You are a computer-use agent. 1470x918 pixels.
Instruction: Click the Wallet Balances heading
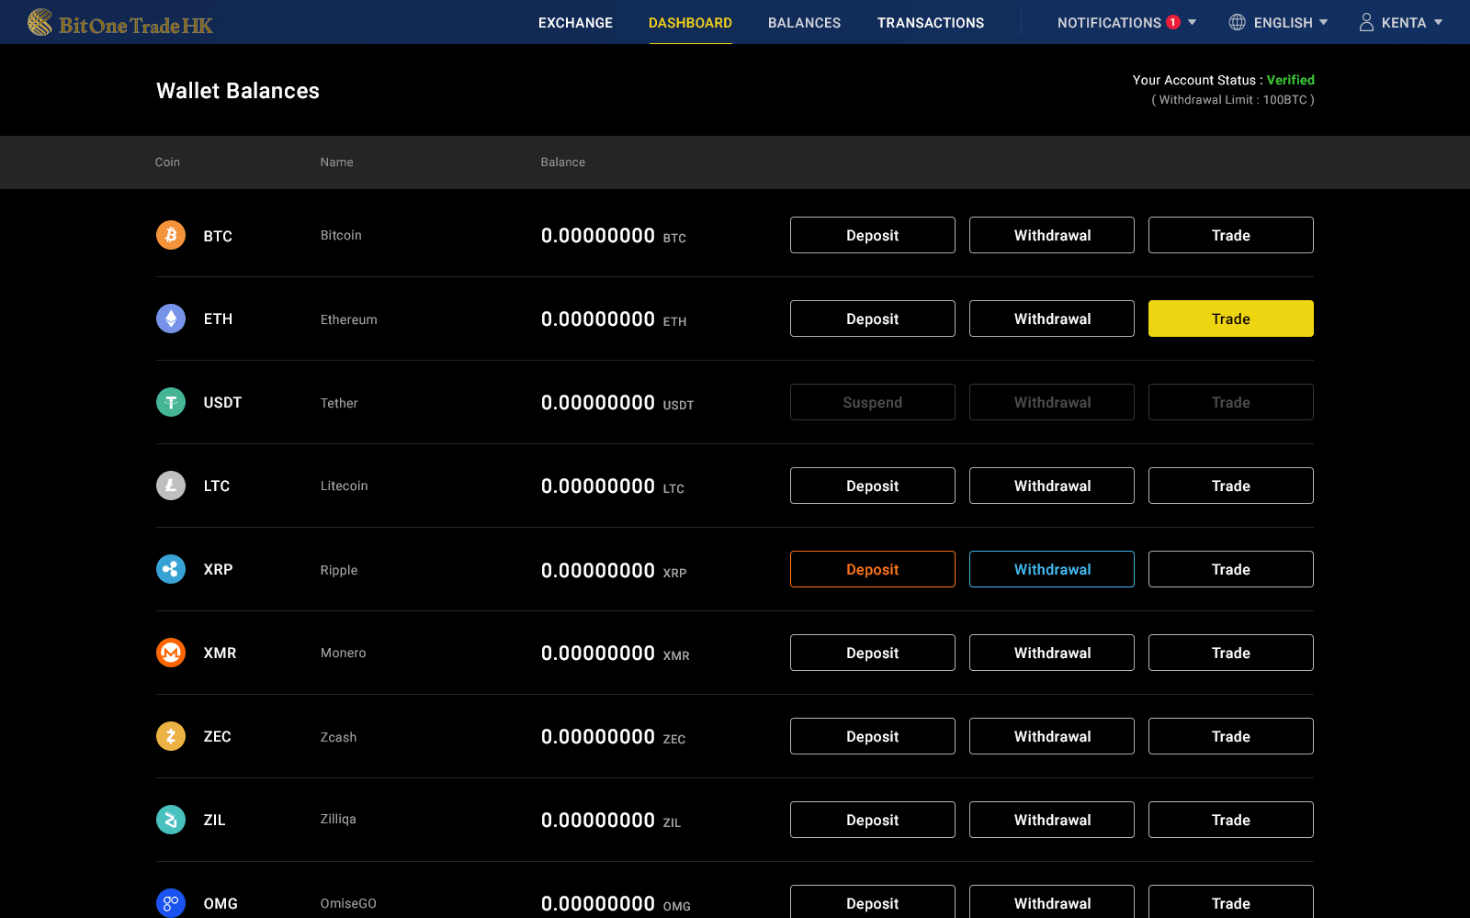(x=238, y=91)
